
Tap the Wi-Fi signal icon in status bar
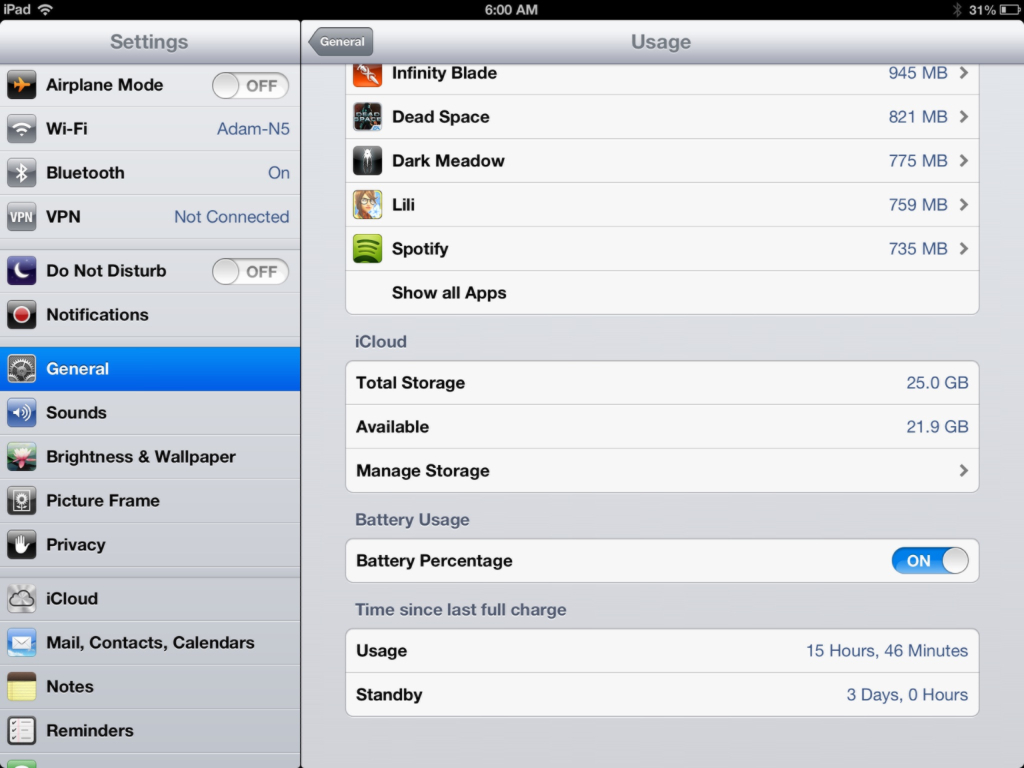pyautogui.click(x=45, y=10)
